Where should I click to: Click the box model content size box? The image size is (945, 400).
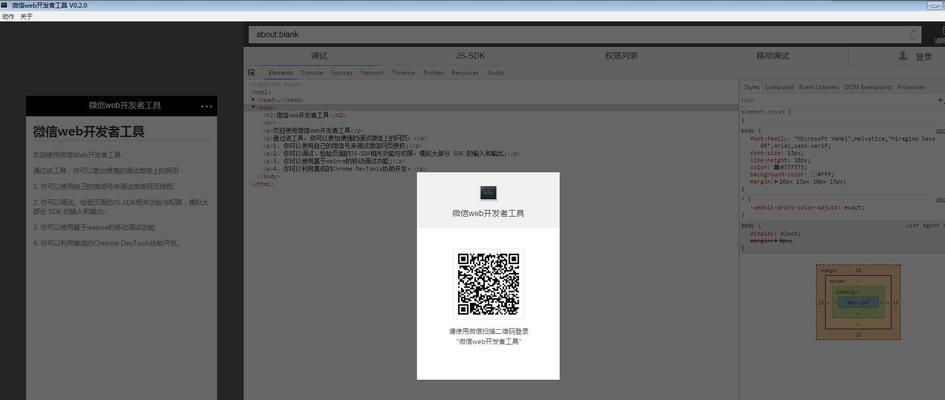[x=858, y=302]
